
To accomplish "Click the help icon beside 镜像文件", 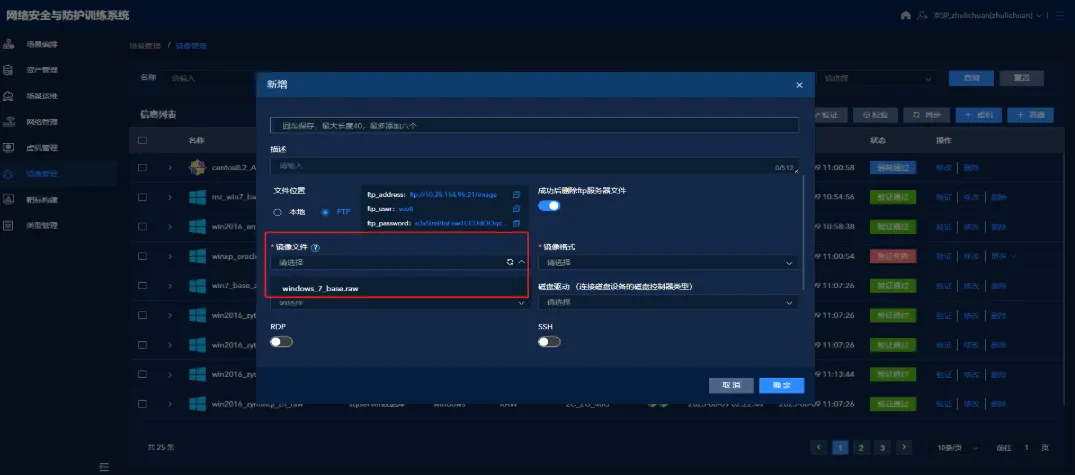I will [315, 247].
